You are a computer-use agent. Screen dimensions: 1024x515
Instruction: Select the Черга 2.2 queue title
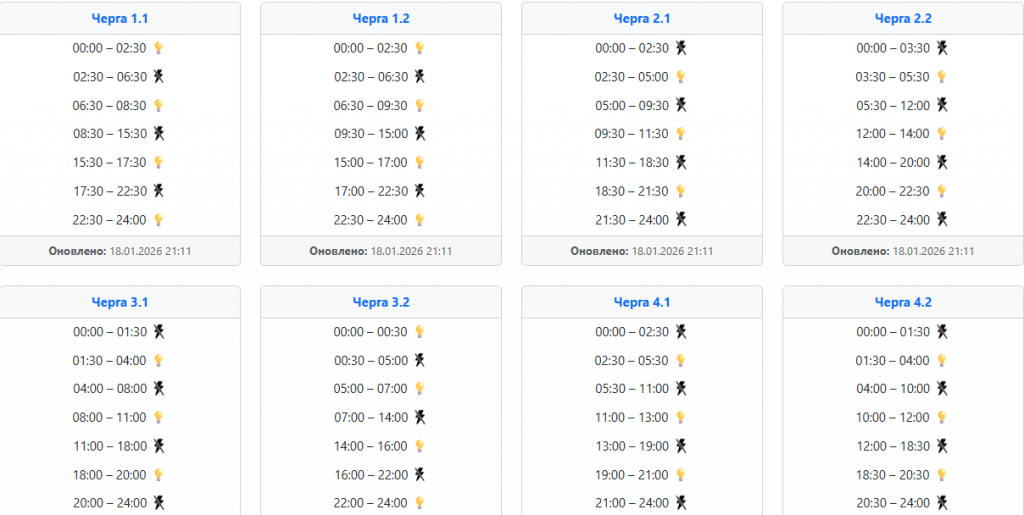click(903, 18)
